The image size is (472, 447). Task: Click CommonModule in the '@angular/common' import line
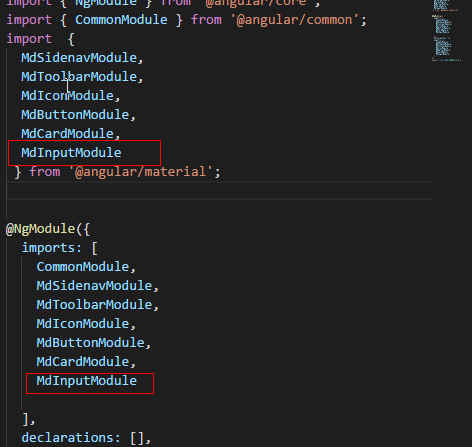(x=121, y=20)
